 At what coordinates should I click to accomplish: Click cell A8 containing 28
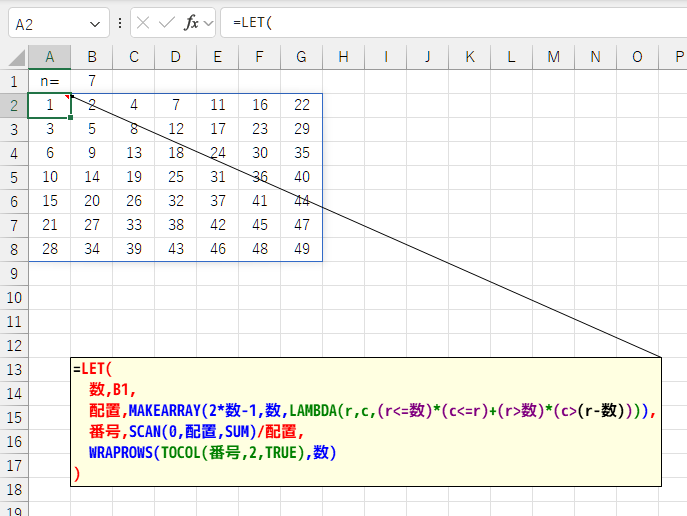(x=50, y=250)
